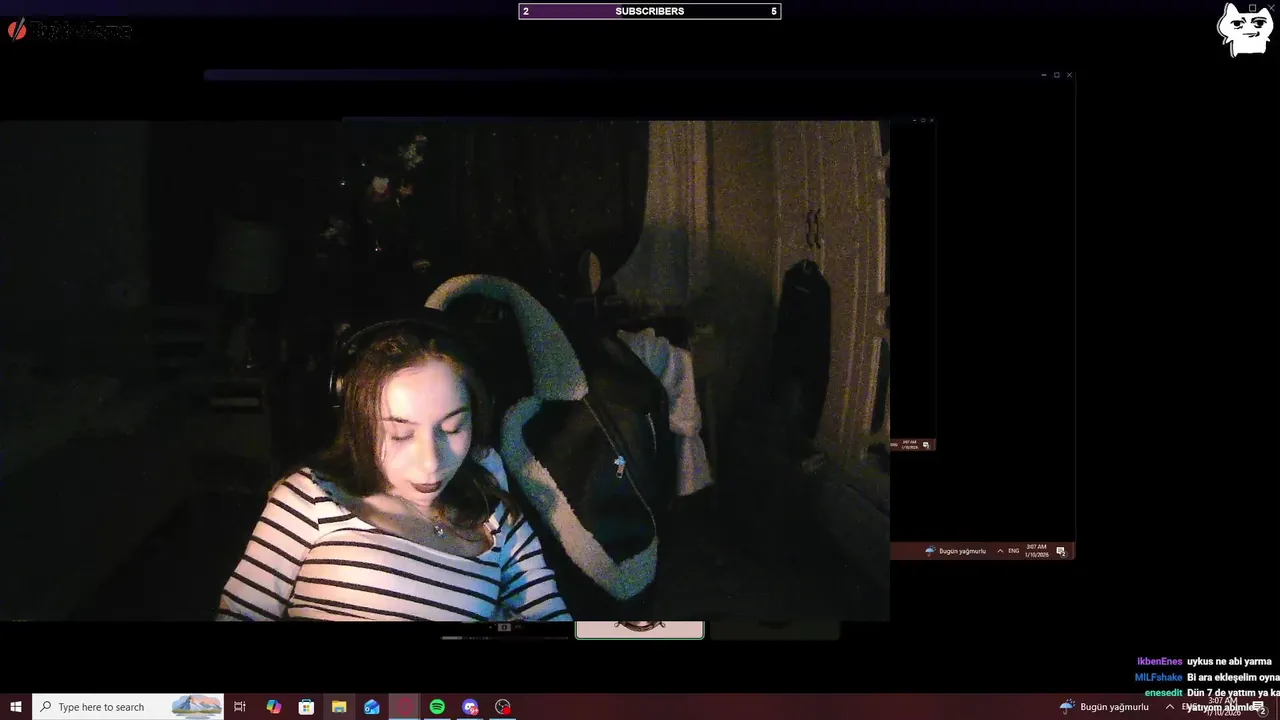Viewport: 1280px width, 720px height.
Task: Click the chat message 'uykus ne abi yarma'
Action: (1229, 662)
